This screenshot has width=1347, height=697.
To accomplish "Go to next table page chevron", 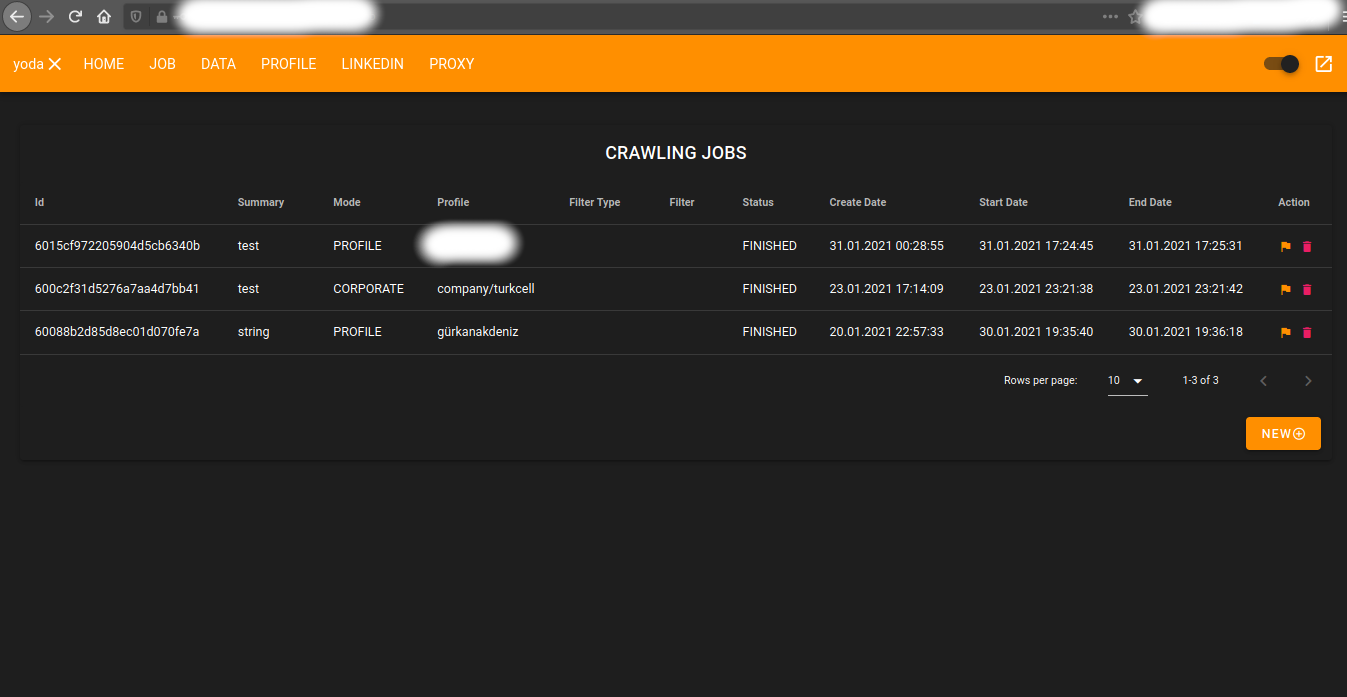I will tap(1308, 381).
